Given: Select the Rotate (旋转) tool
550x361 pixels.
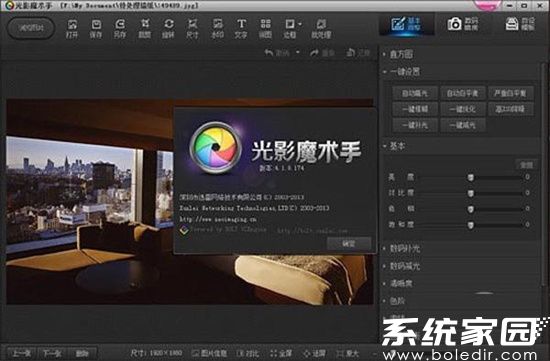Looking at the screenshot, I should pyautogui.click(x=168, y=28).
